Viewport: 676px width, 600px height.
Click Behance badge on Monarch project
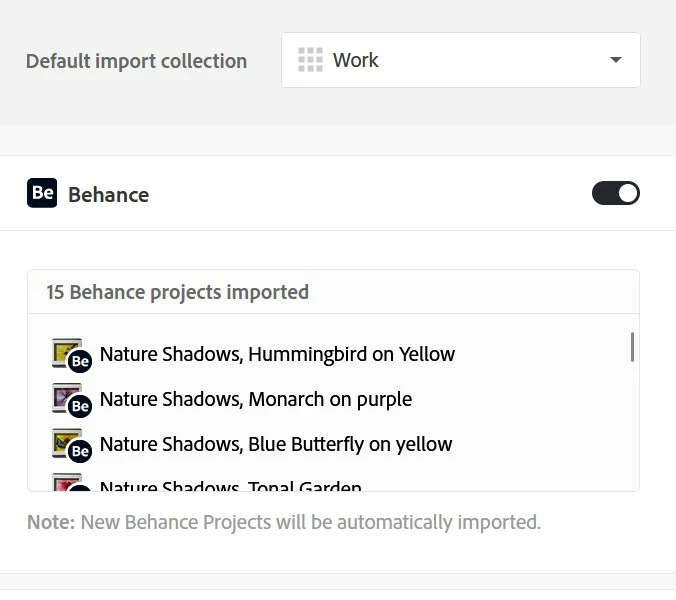(81, 406)
